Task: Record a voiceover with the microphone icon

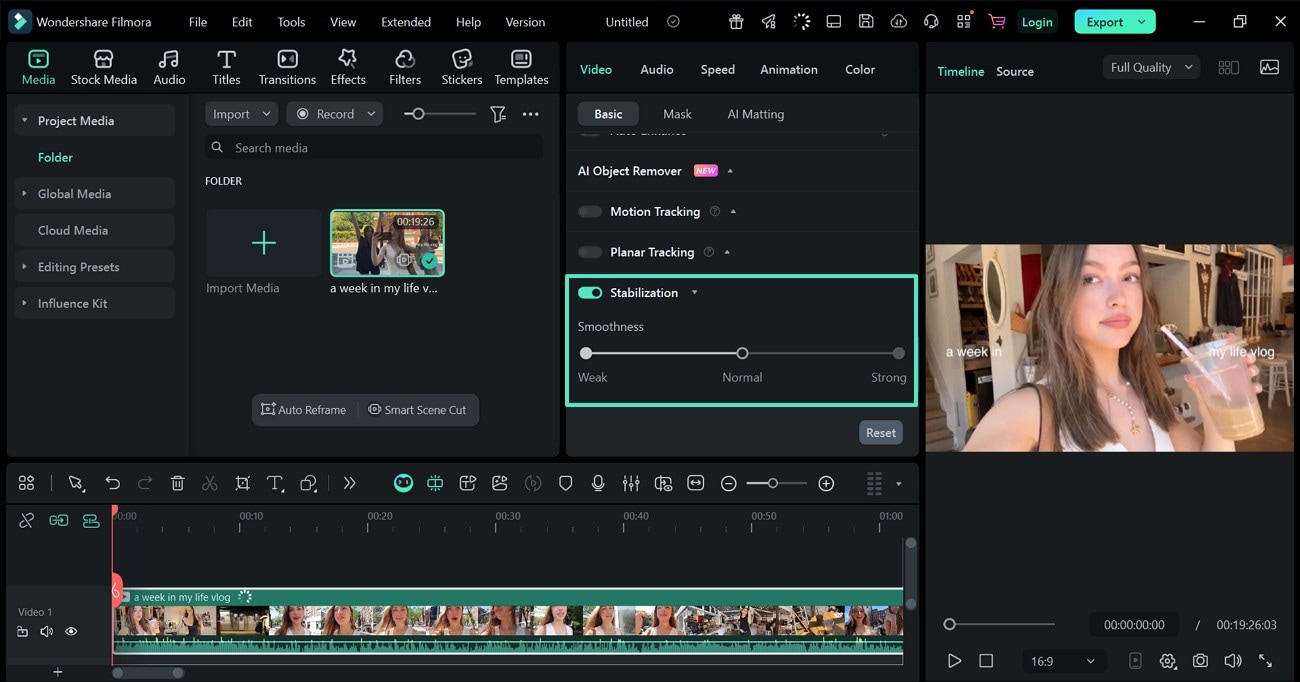Action: (598, 483)
